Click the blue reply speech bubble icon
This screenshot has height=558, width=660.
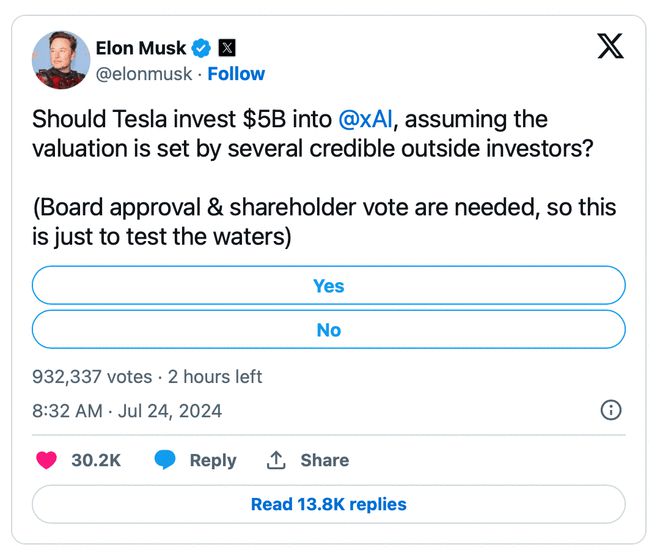tap(165, 460)
